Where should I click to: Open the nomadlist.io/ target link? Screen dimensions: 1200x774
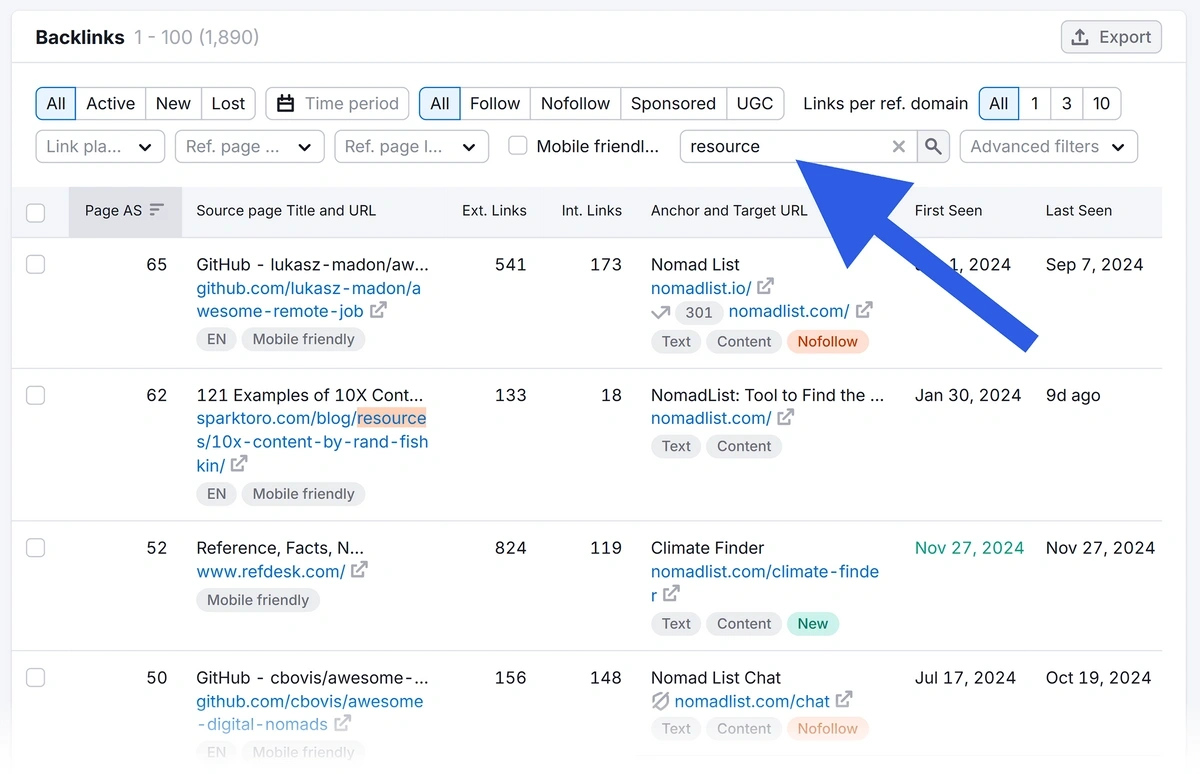701,288
